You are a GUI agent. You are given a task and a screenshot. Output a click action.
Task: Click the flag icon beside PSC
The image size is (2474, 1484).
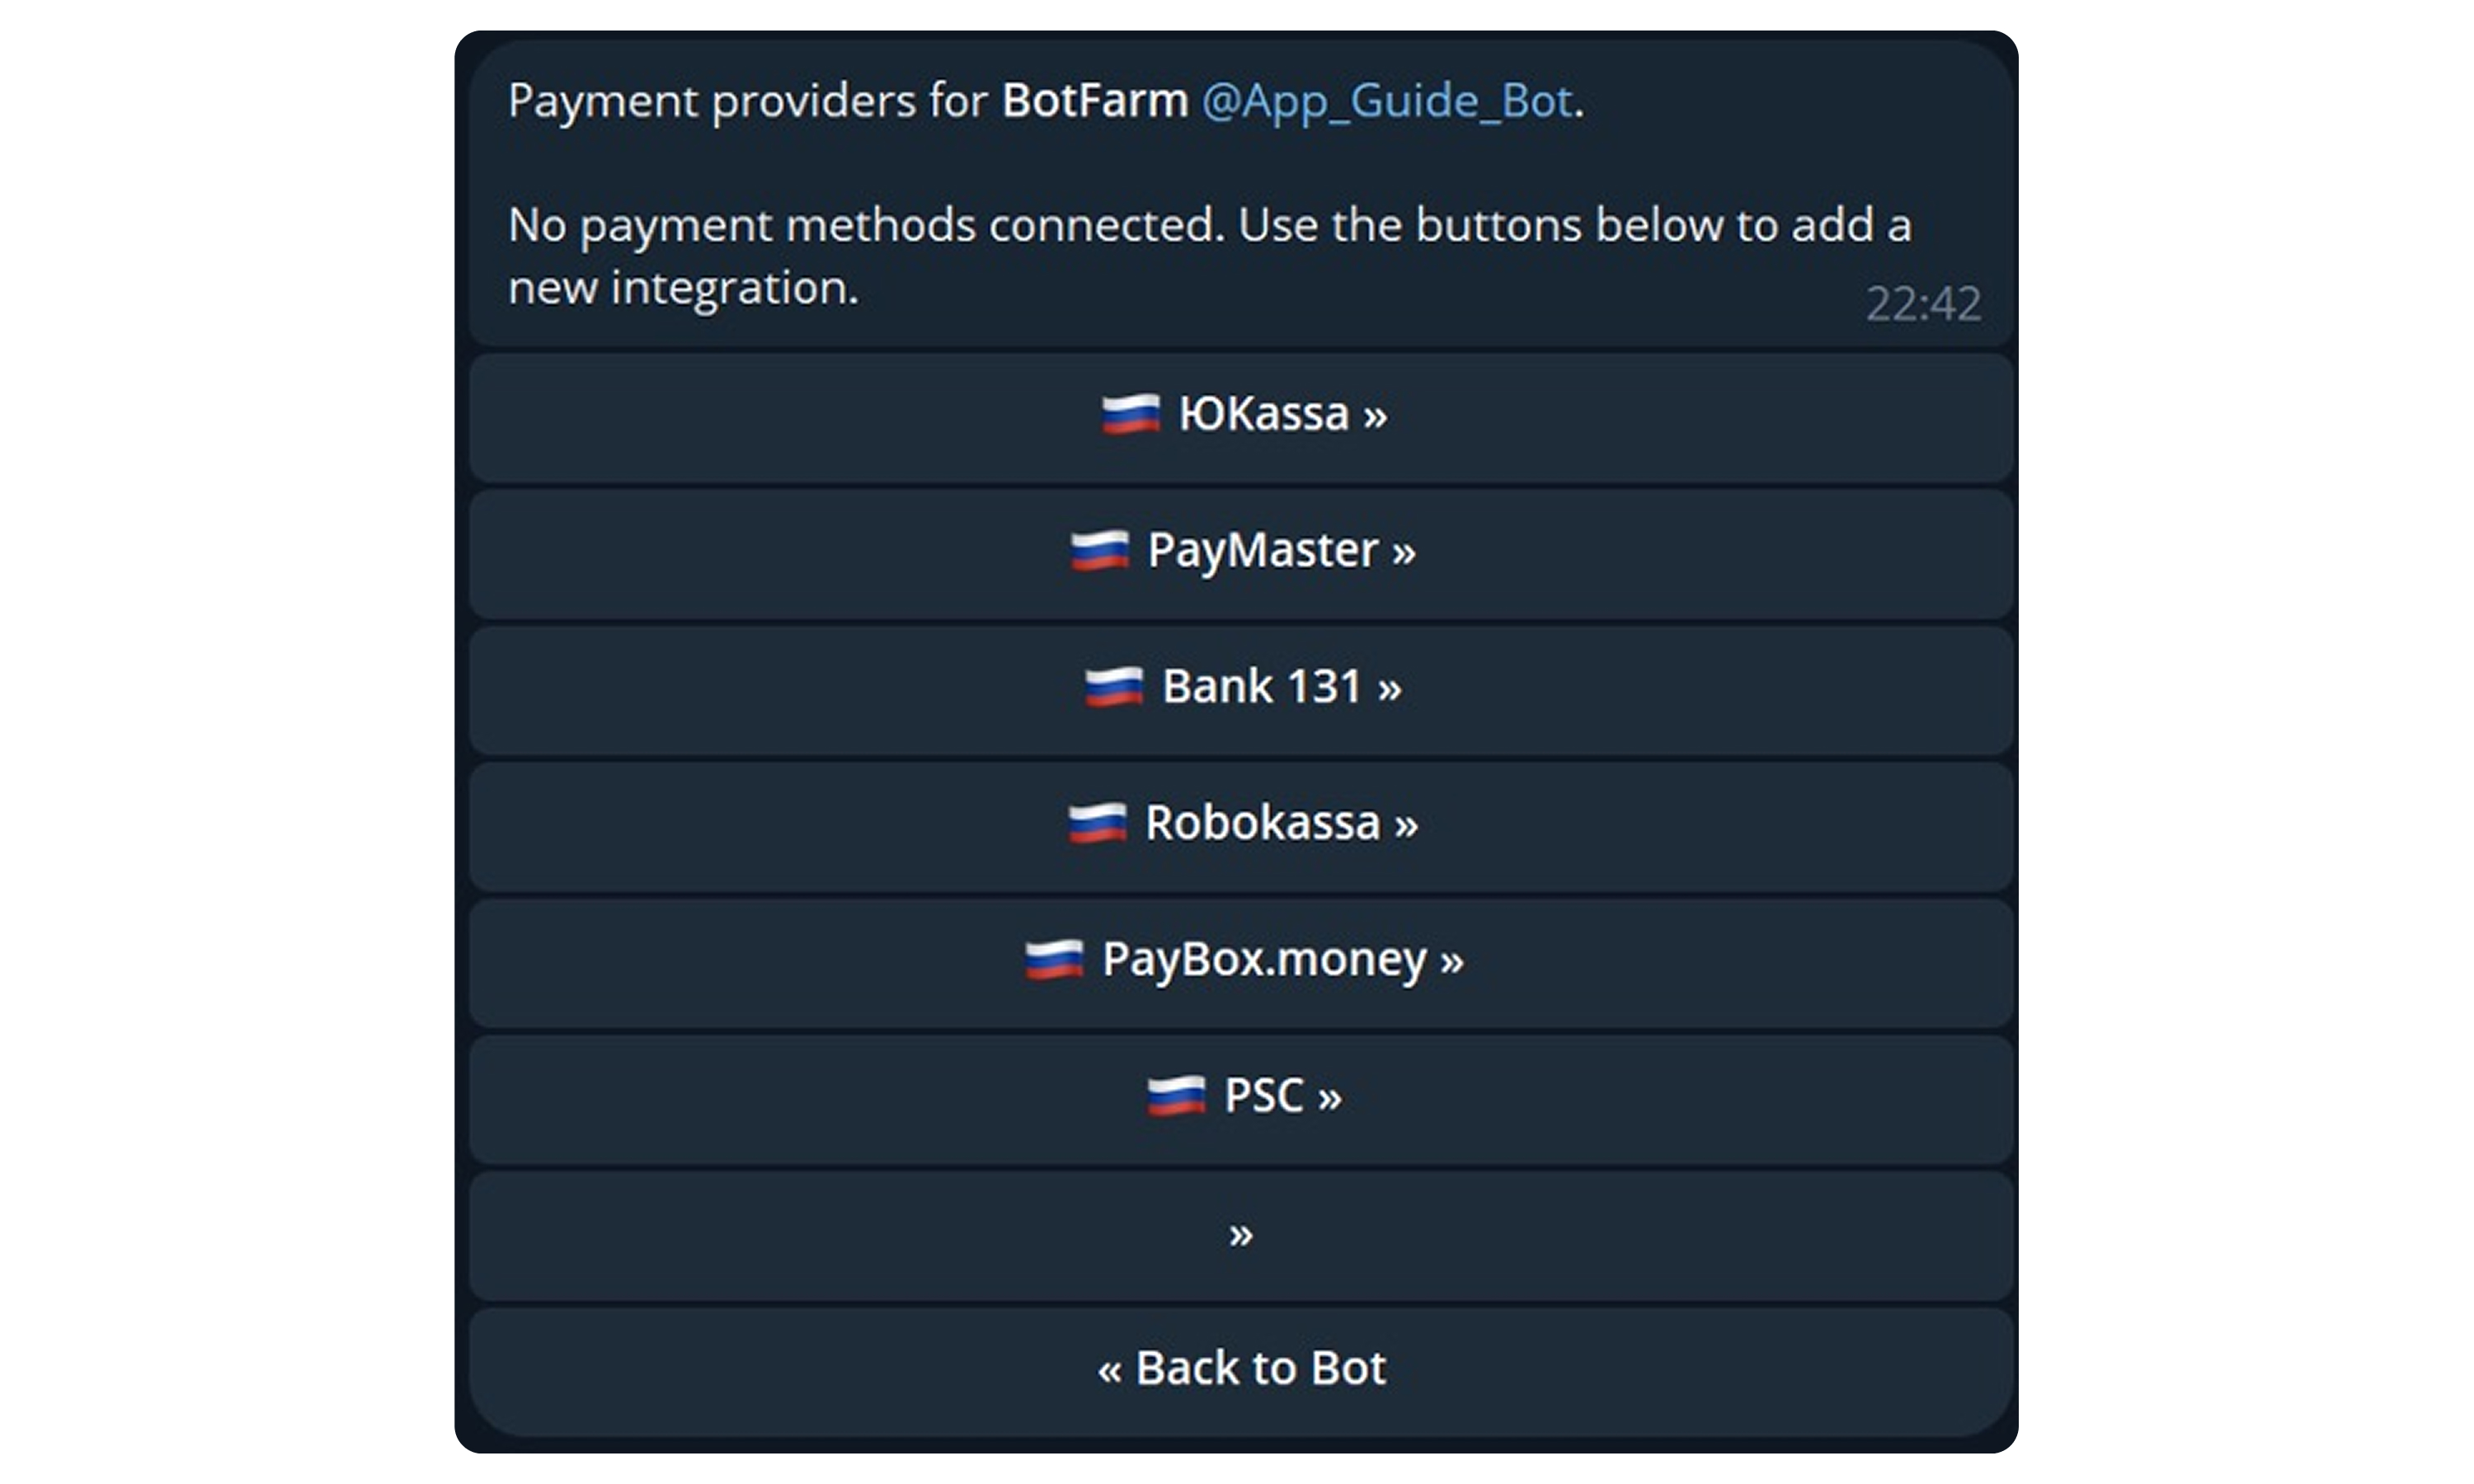pos(1176,1097)
